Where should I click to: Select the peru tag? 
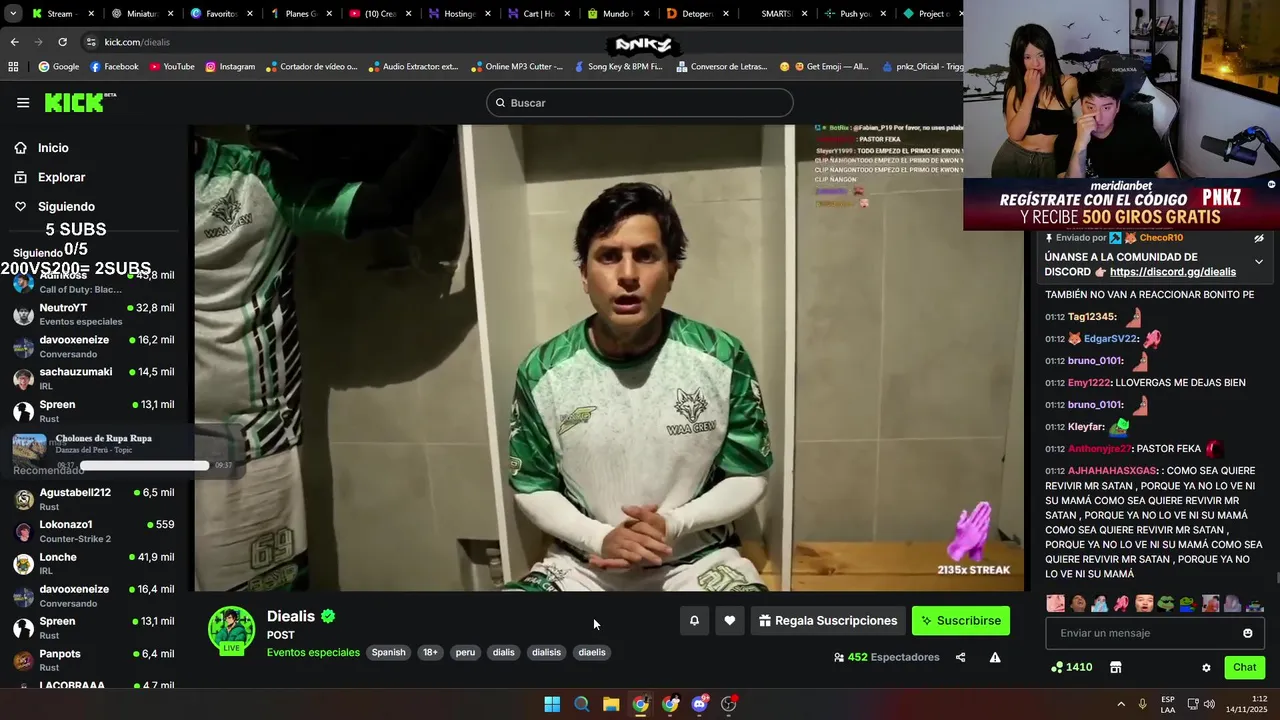coord(466,652)
